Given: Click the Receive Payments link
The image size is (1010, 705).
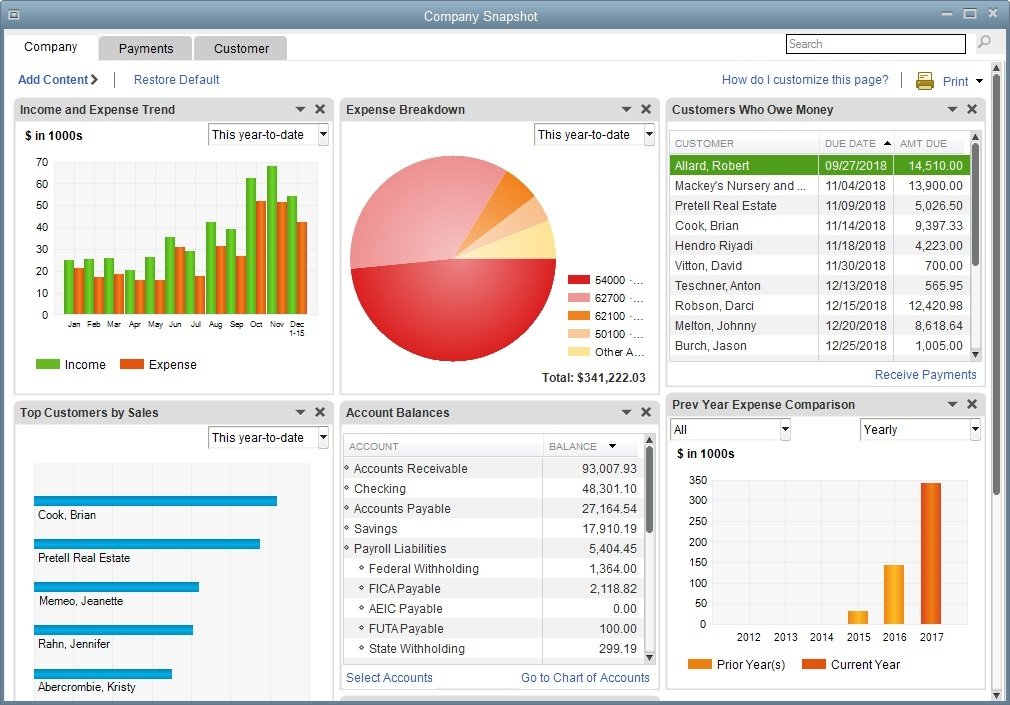Looking at the screenshot, I should [925, 375].
